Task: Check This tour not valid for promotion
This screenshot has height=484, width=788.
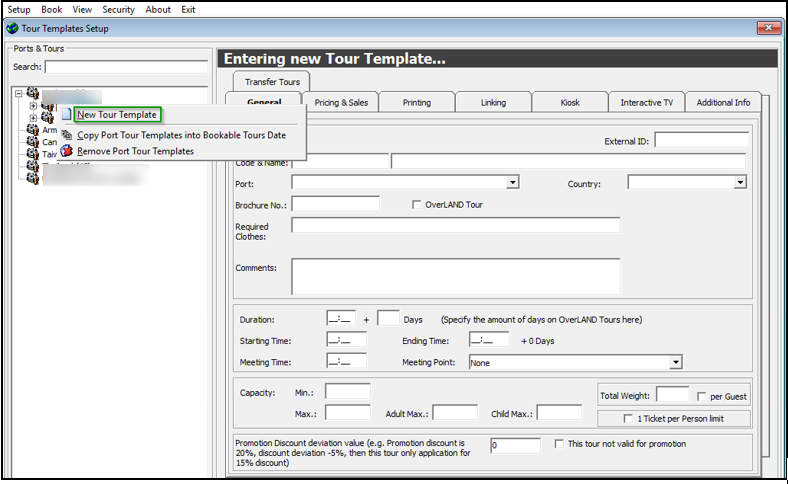Action: [559, 444]
